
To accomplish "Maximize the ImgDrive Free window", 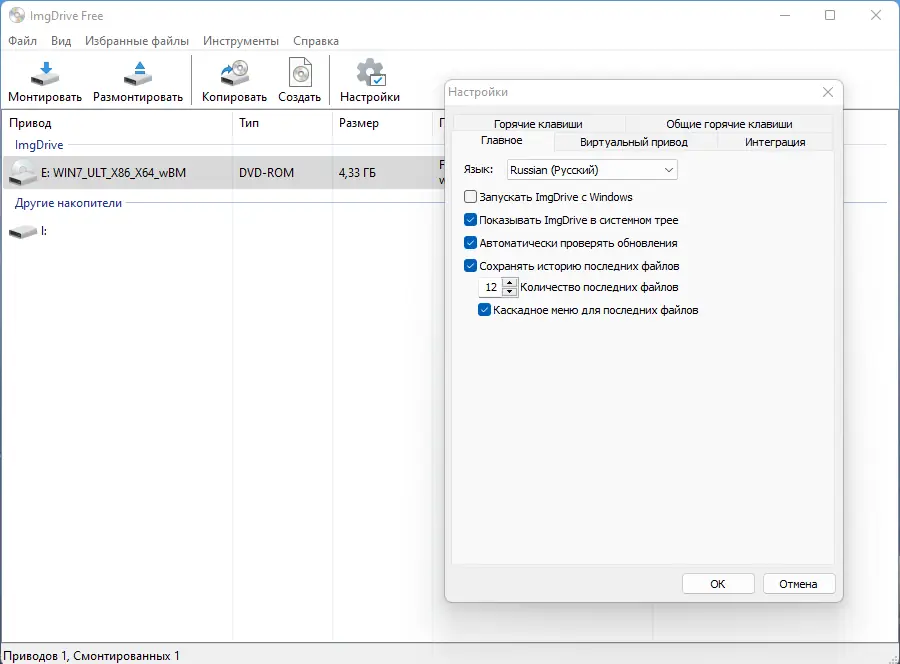I will 830,15.
